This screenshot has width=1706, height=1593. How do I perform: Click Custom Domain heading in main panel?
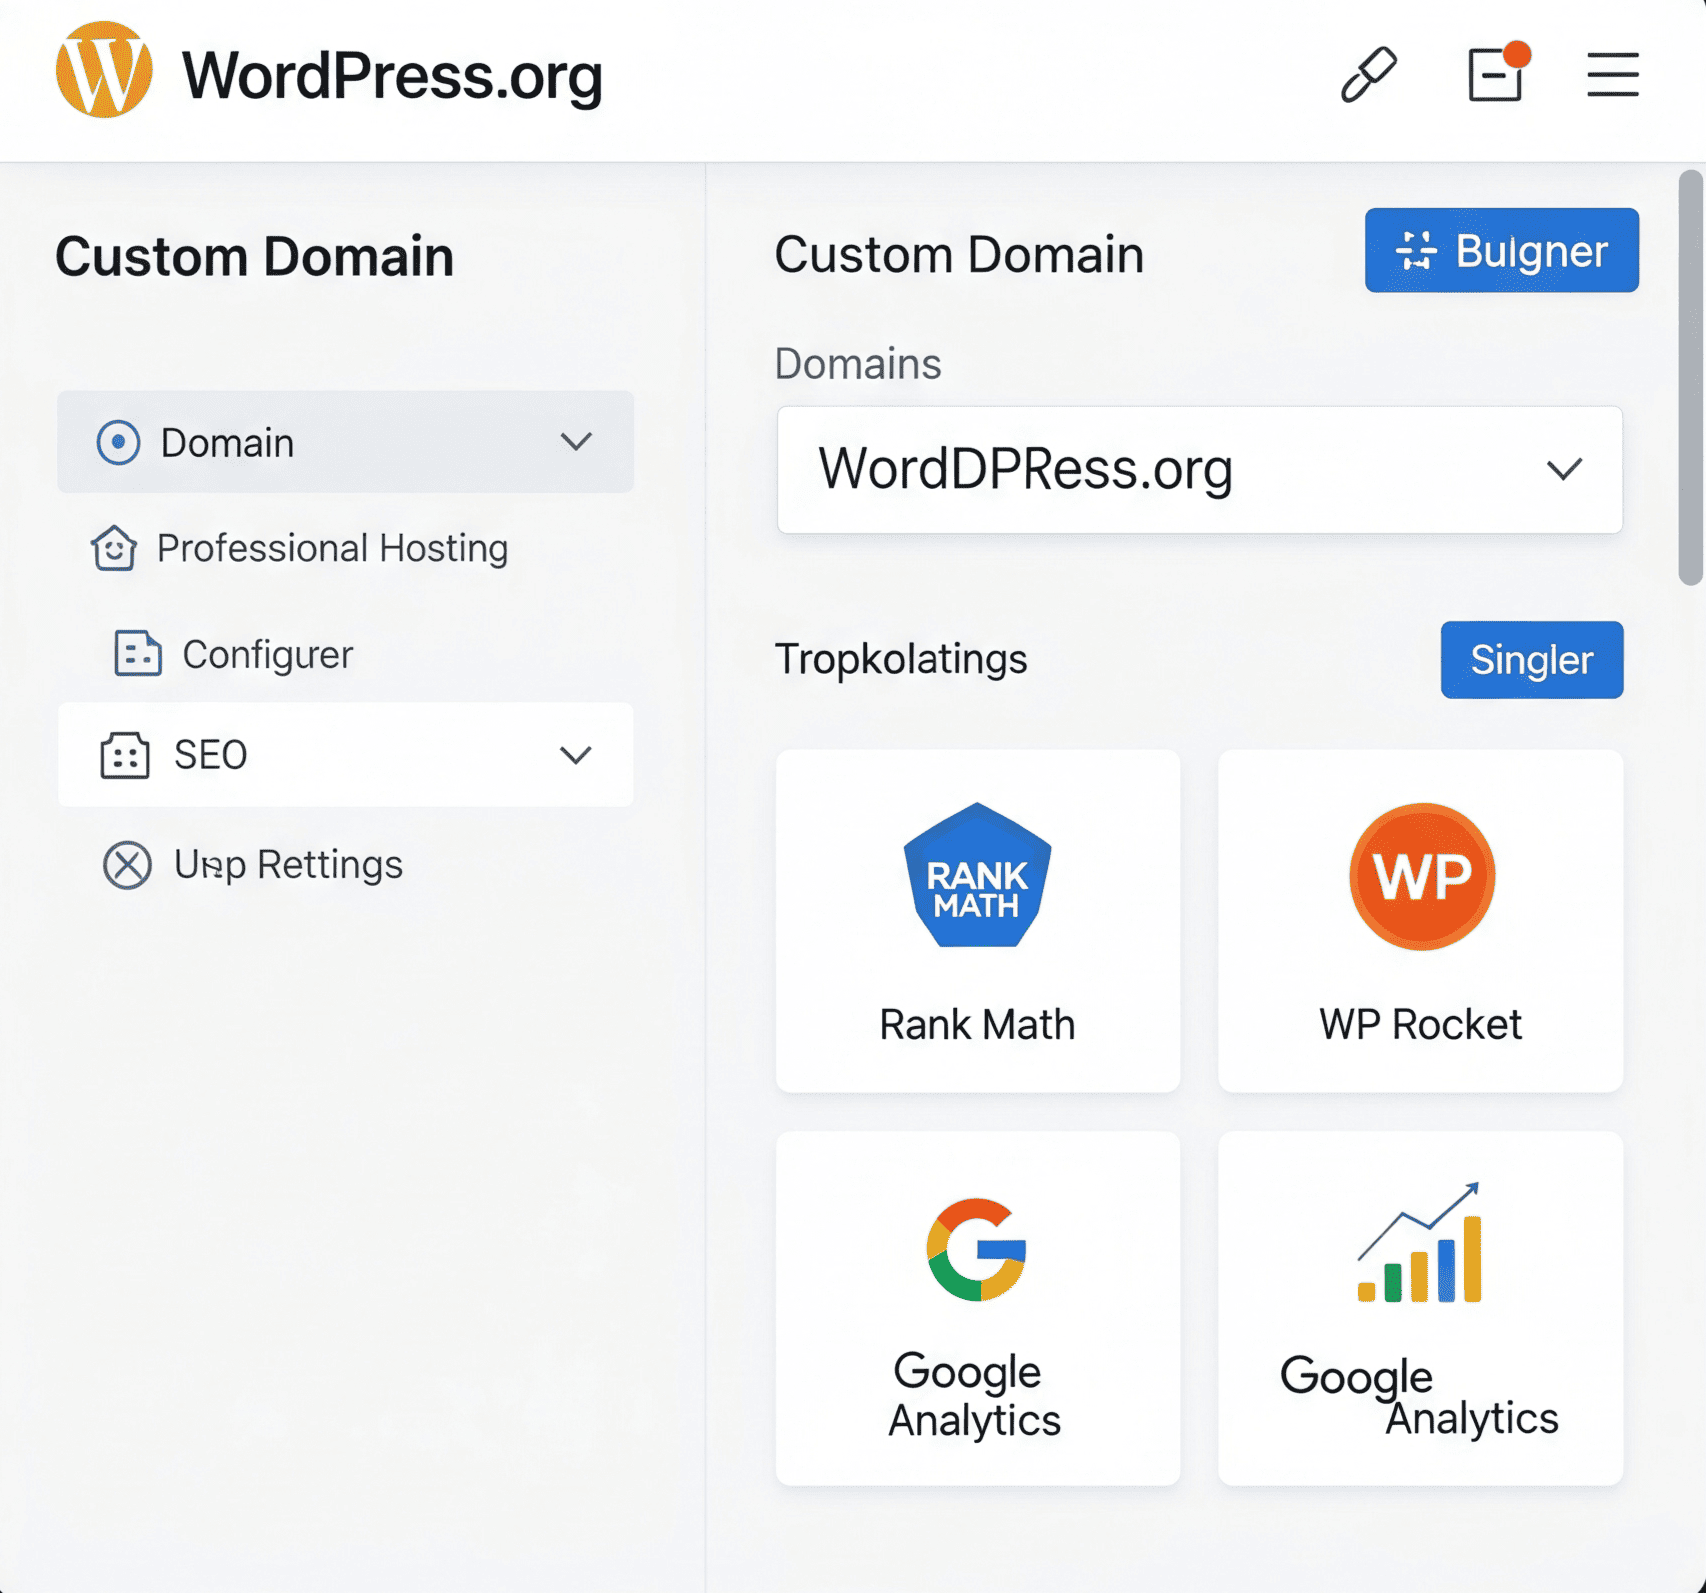coord(958,254)
